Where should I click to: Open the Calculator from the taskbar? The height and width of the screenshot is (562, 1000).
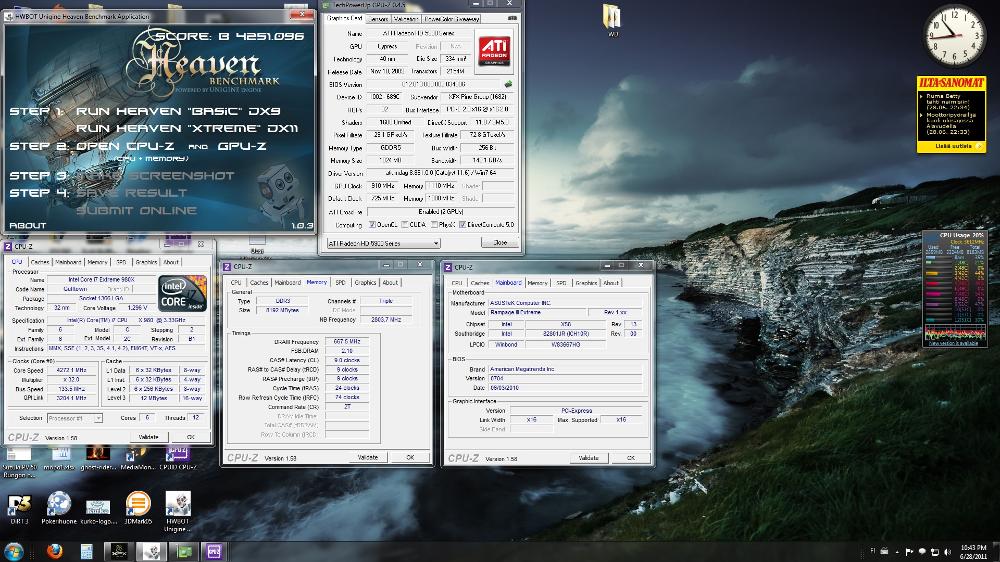tap(87, 551)
